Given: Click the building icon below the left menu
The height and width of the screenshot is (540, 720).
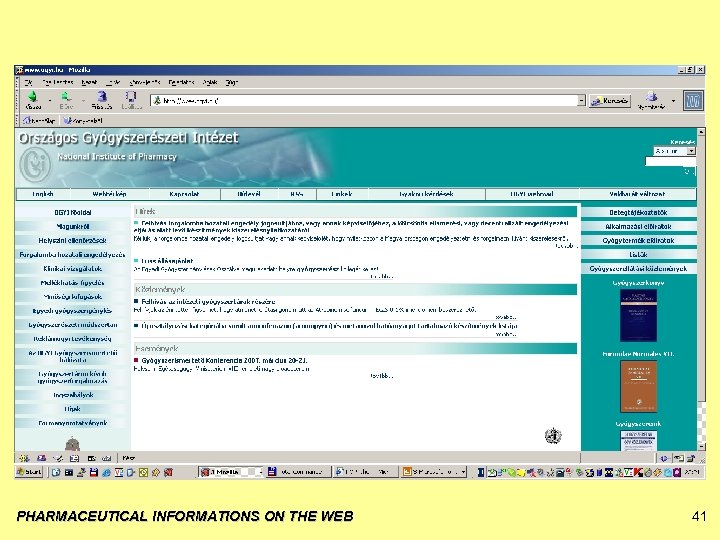Looking at the screenshot, I should click(x=73, y=444).
